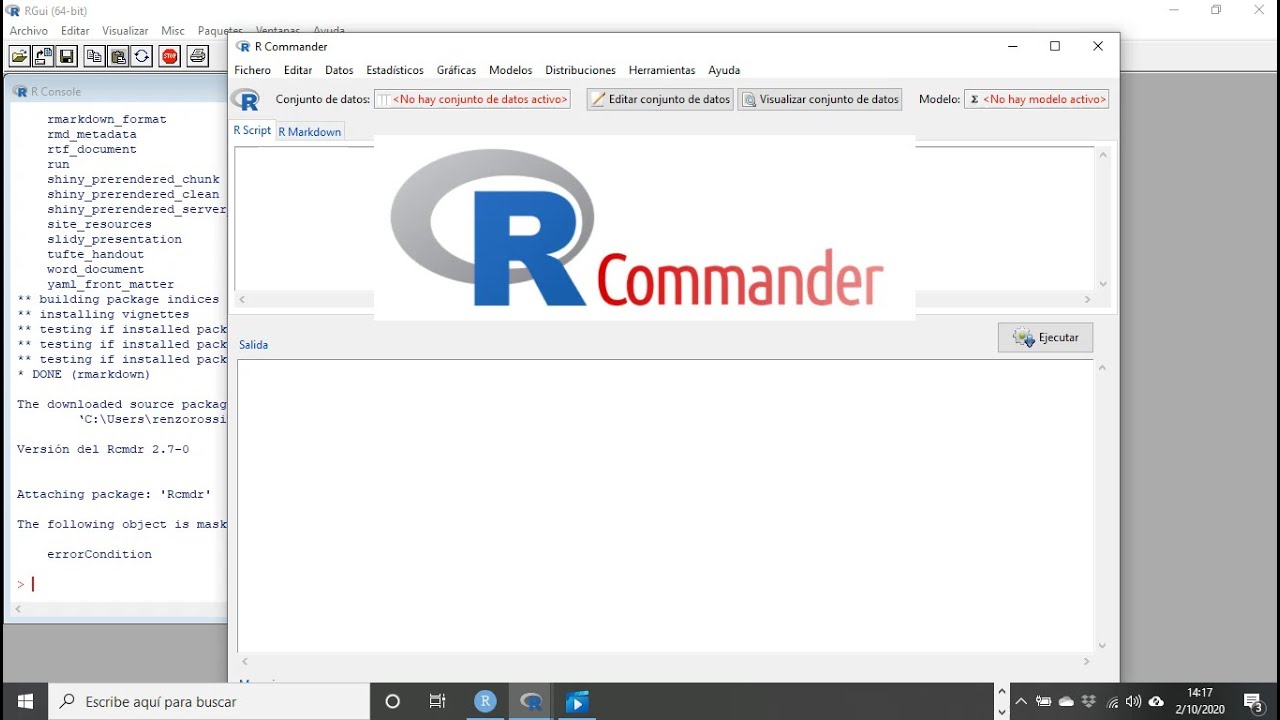Click the open script folder icon in RGui
Screen dimensions: 1280x720
click(x=20, y=56)
